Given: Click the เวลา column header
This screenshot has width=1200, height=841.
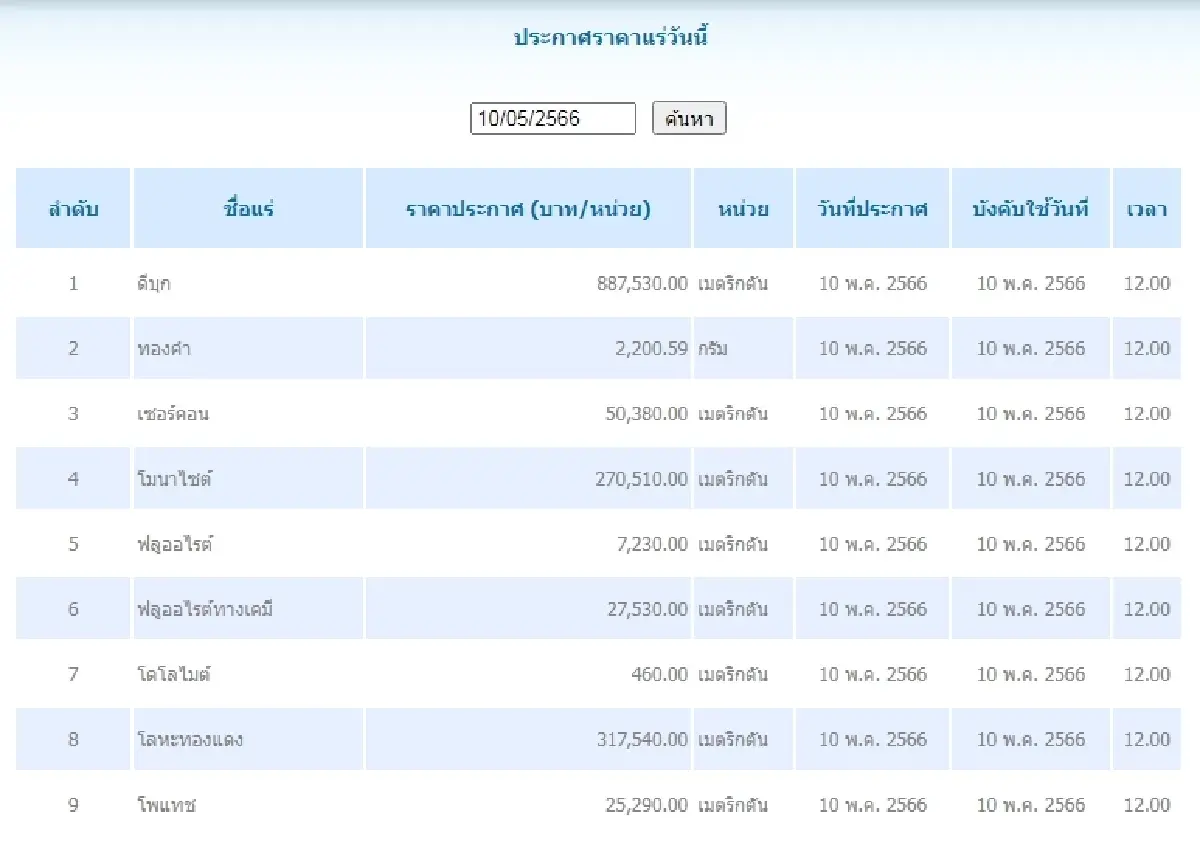Looking at the screenshot, I should pos(1146,209).
